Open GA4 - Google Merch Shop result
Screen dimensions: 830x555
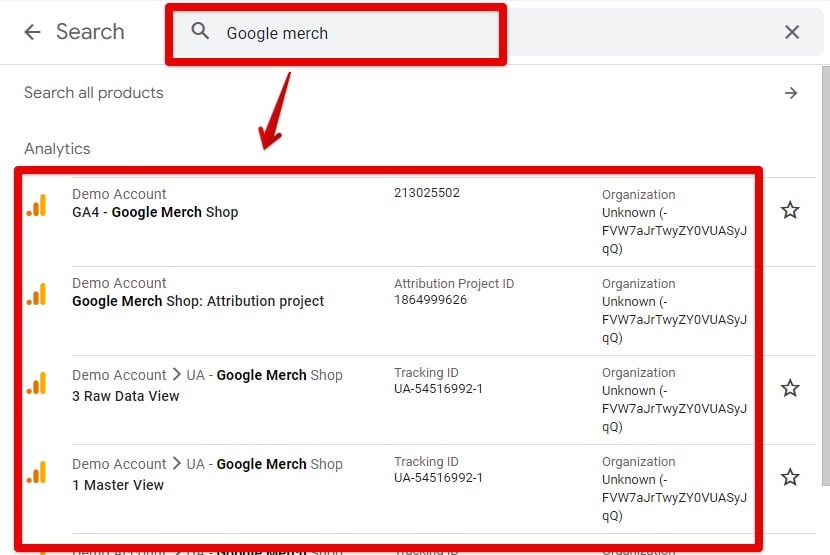point(155,212)
